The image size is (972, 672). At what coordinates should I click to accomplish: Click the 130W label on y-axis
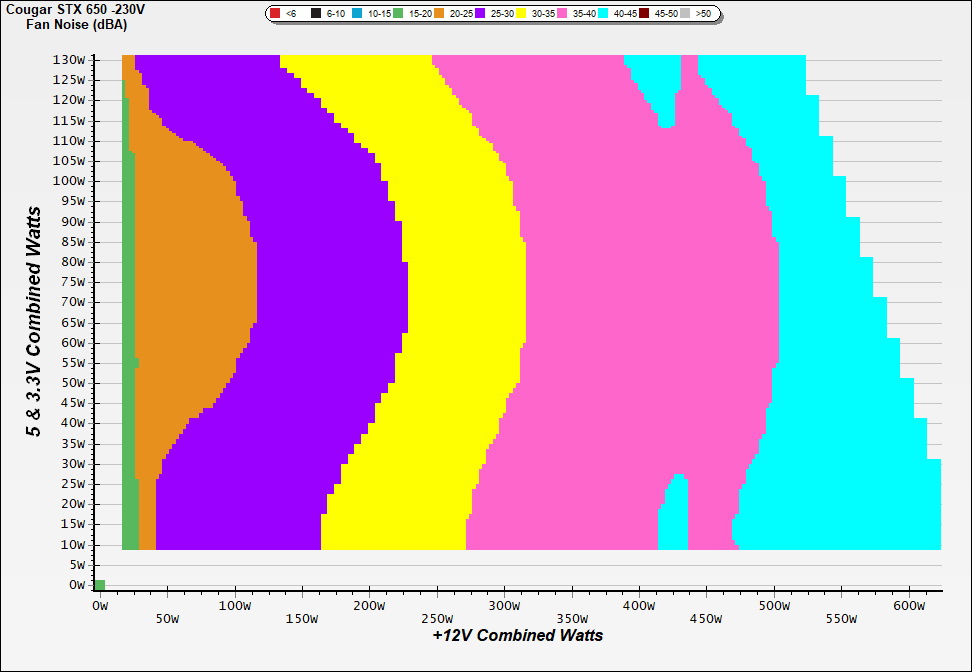70,60
